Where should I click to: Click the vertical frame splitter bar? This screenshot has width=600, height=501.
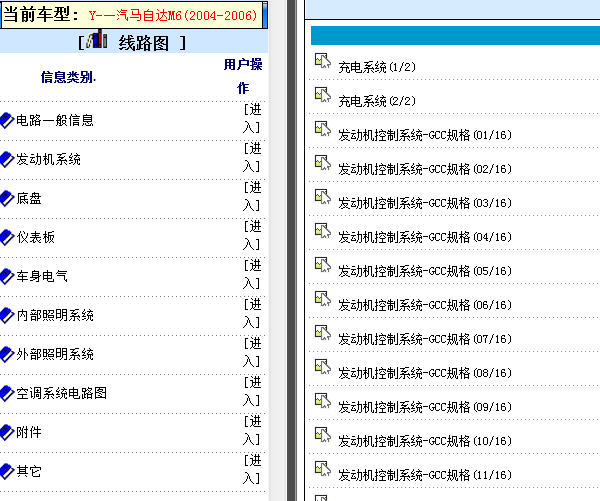coord(292,250)
